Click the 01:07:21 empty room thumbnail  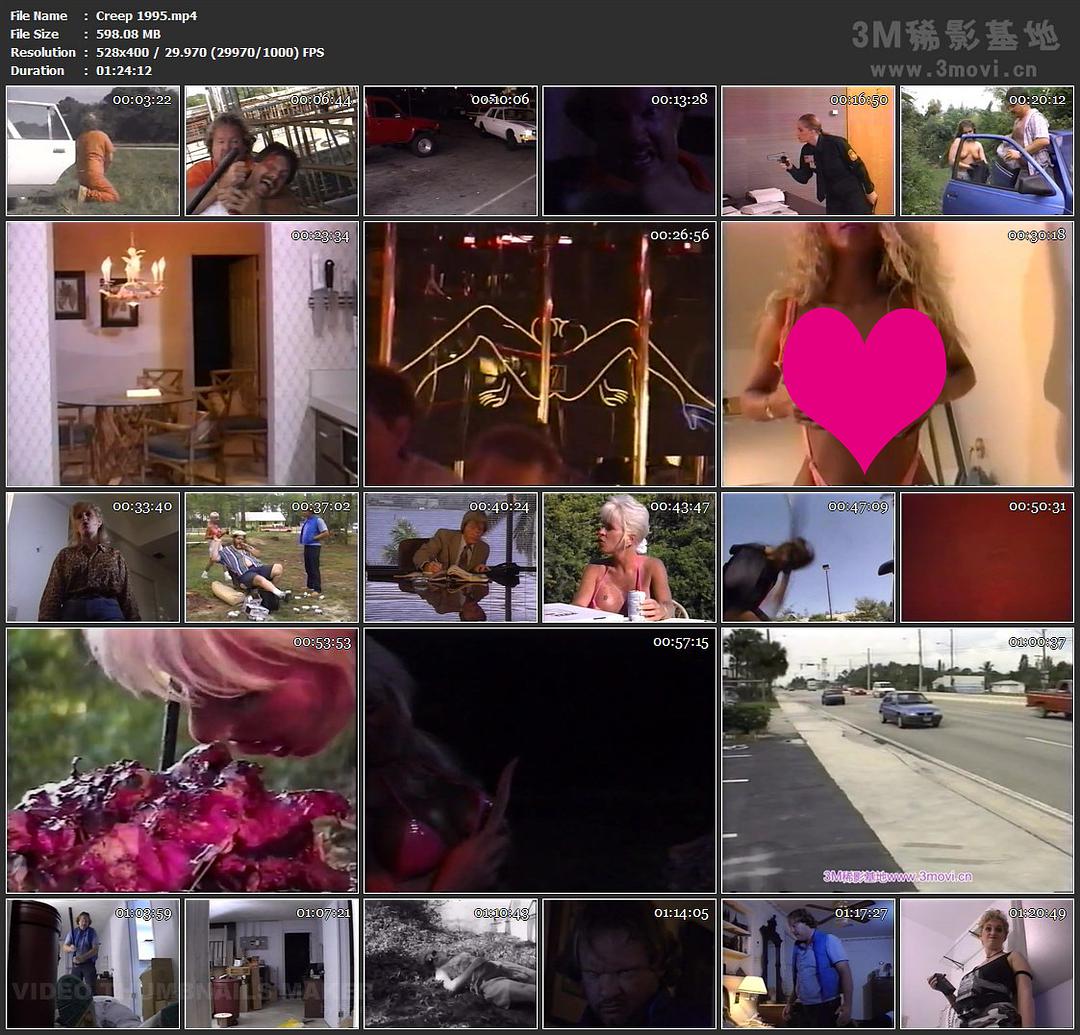click(x=272, y=964)
